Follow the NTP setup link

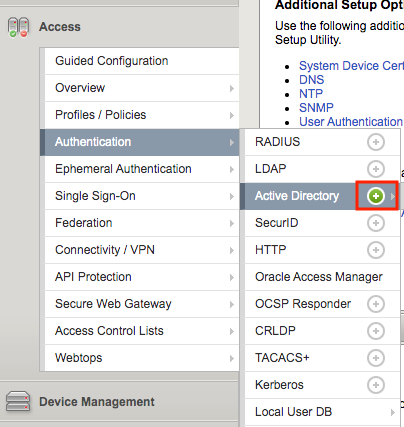[311, 94]
